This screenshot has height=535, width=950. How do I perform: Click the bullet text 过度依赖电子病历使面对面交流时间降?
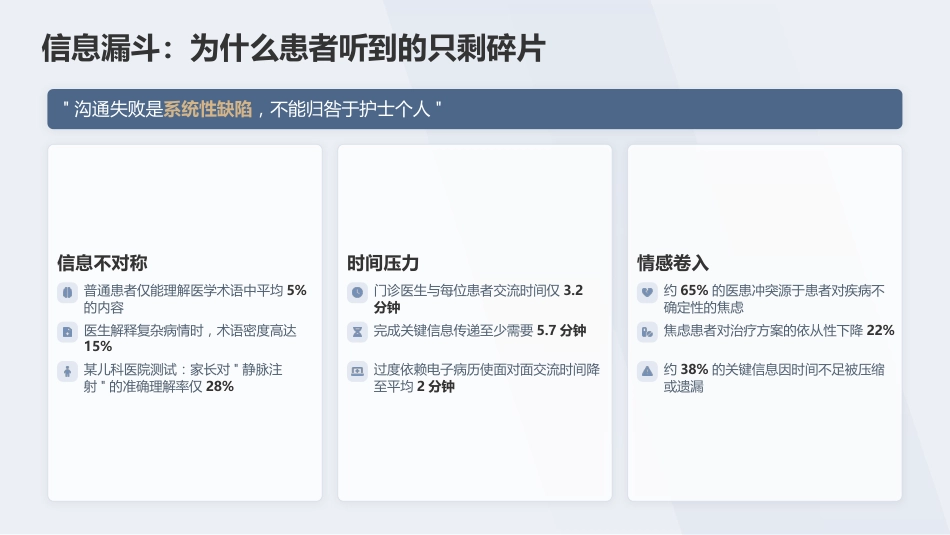(x=487, y=378)
